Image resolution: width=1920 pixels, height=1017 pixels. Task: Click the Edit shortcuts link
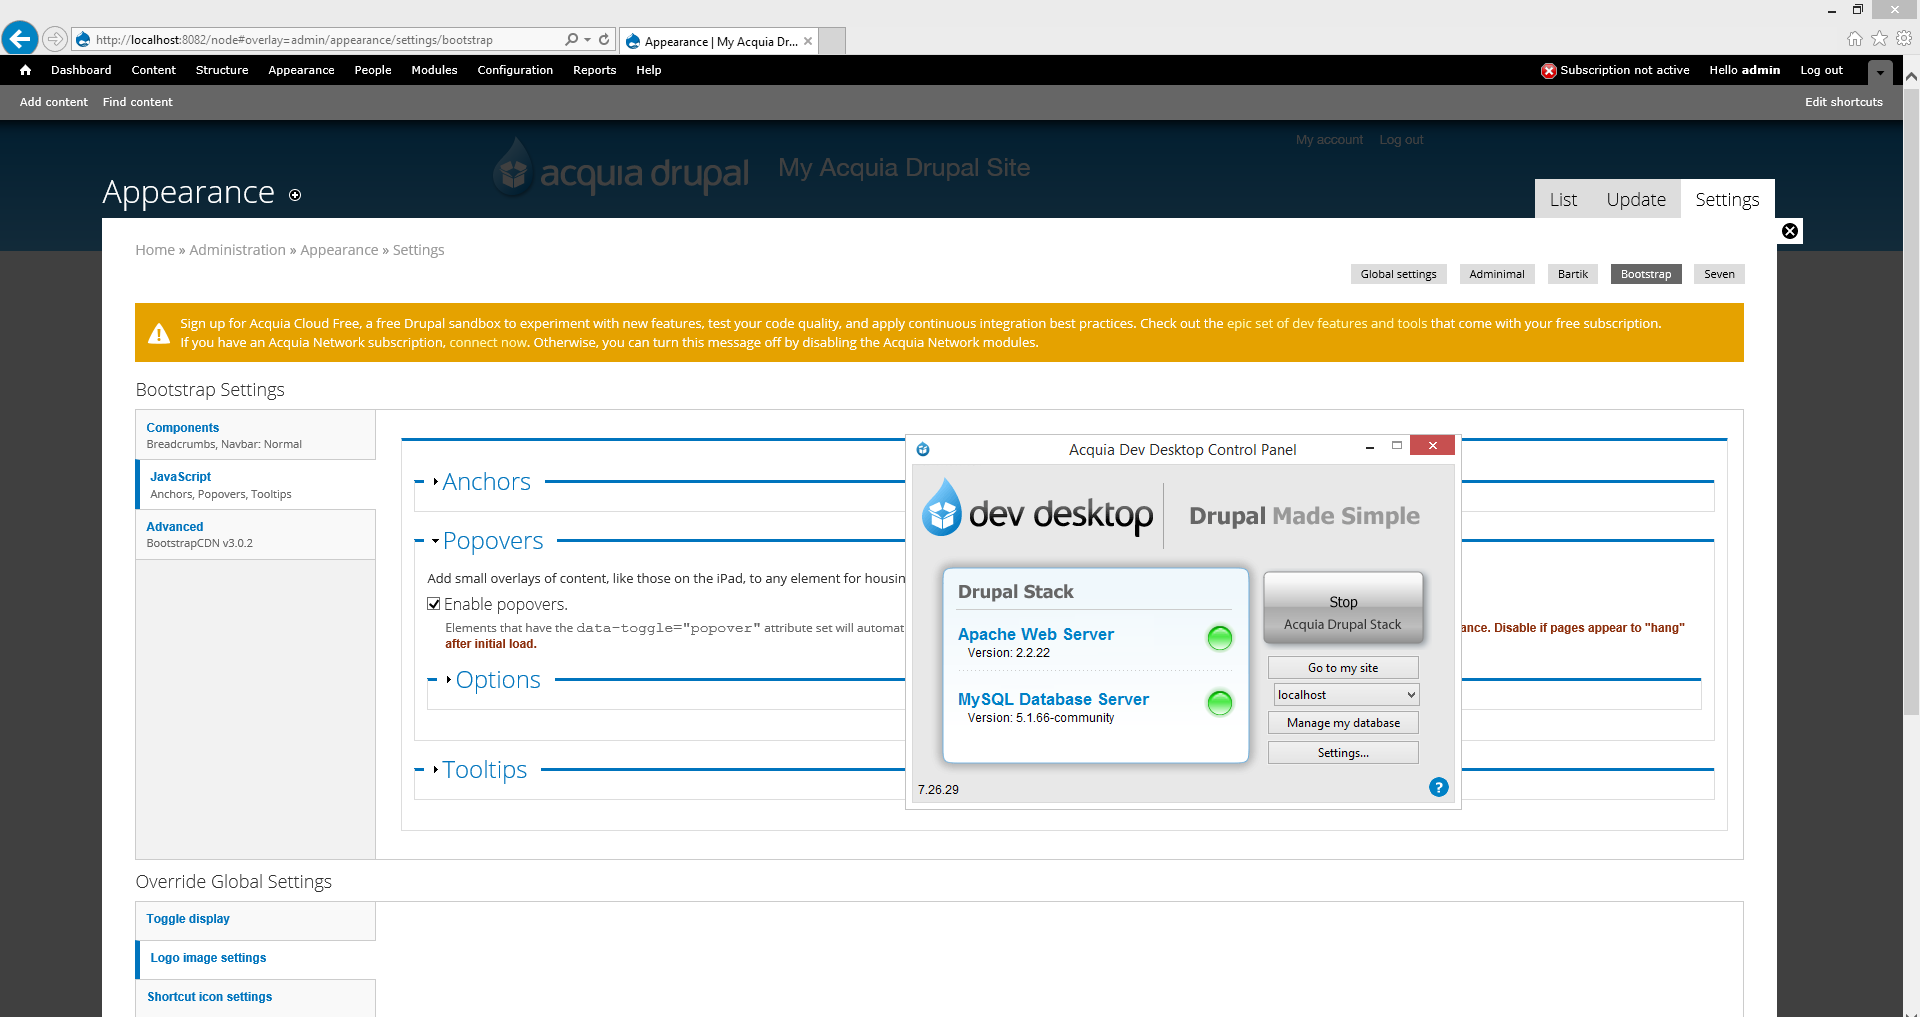point(1844,102)
